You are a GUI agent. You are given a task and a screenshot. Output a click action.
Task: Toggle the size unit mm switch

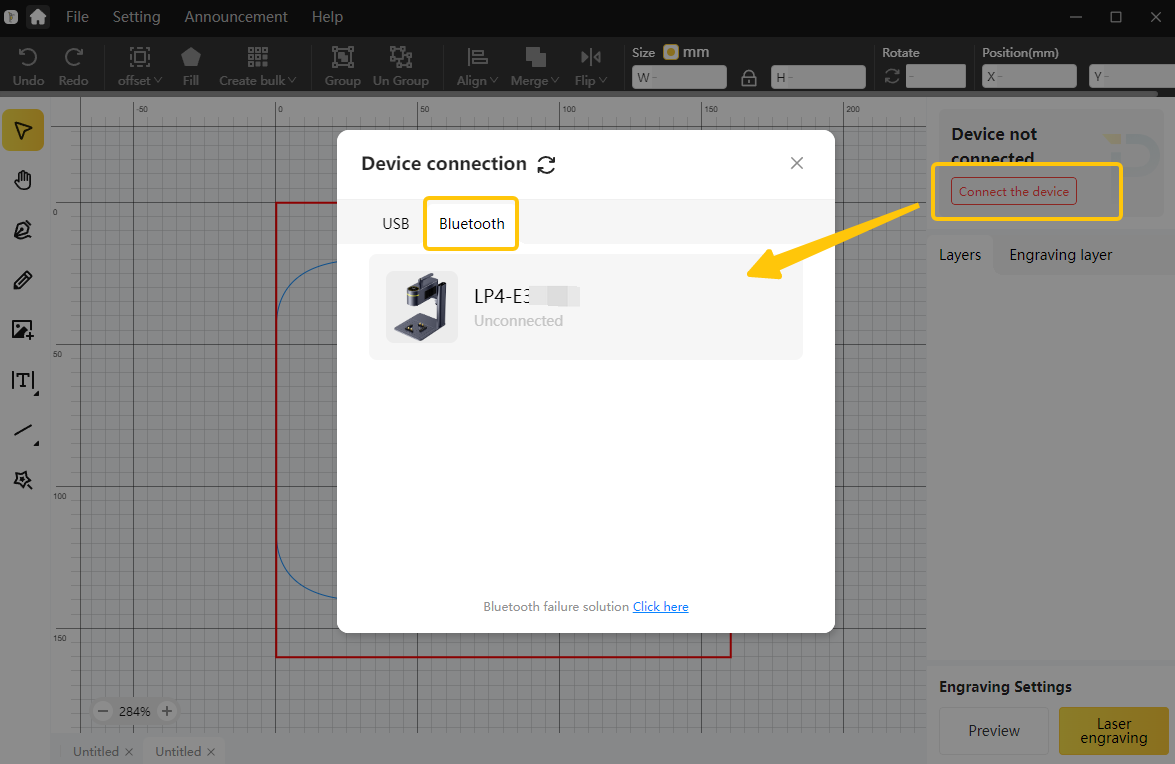671,52
